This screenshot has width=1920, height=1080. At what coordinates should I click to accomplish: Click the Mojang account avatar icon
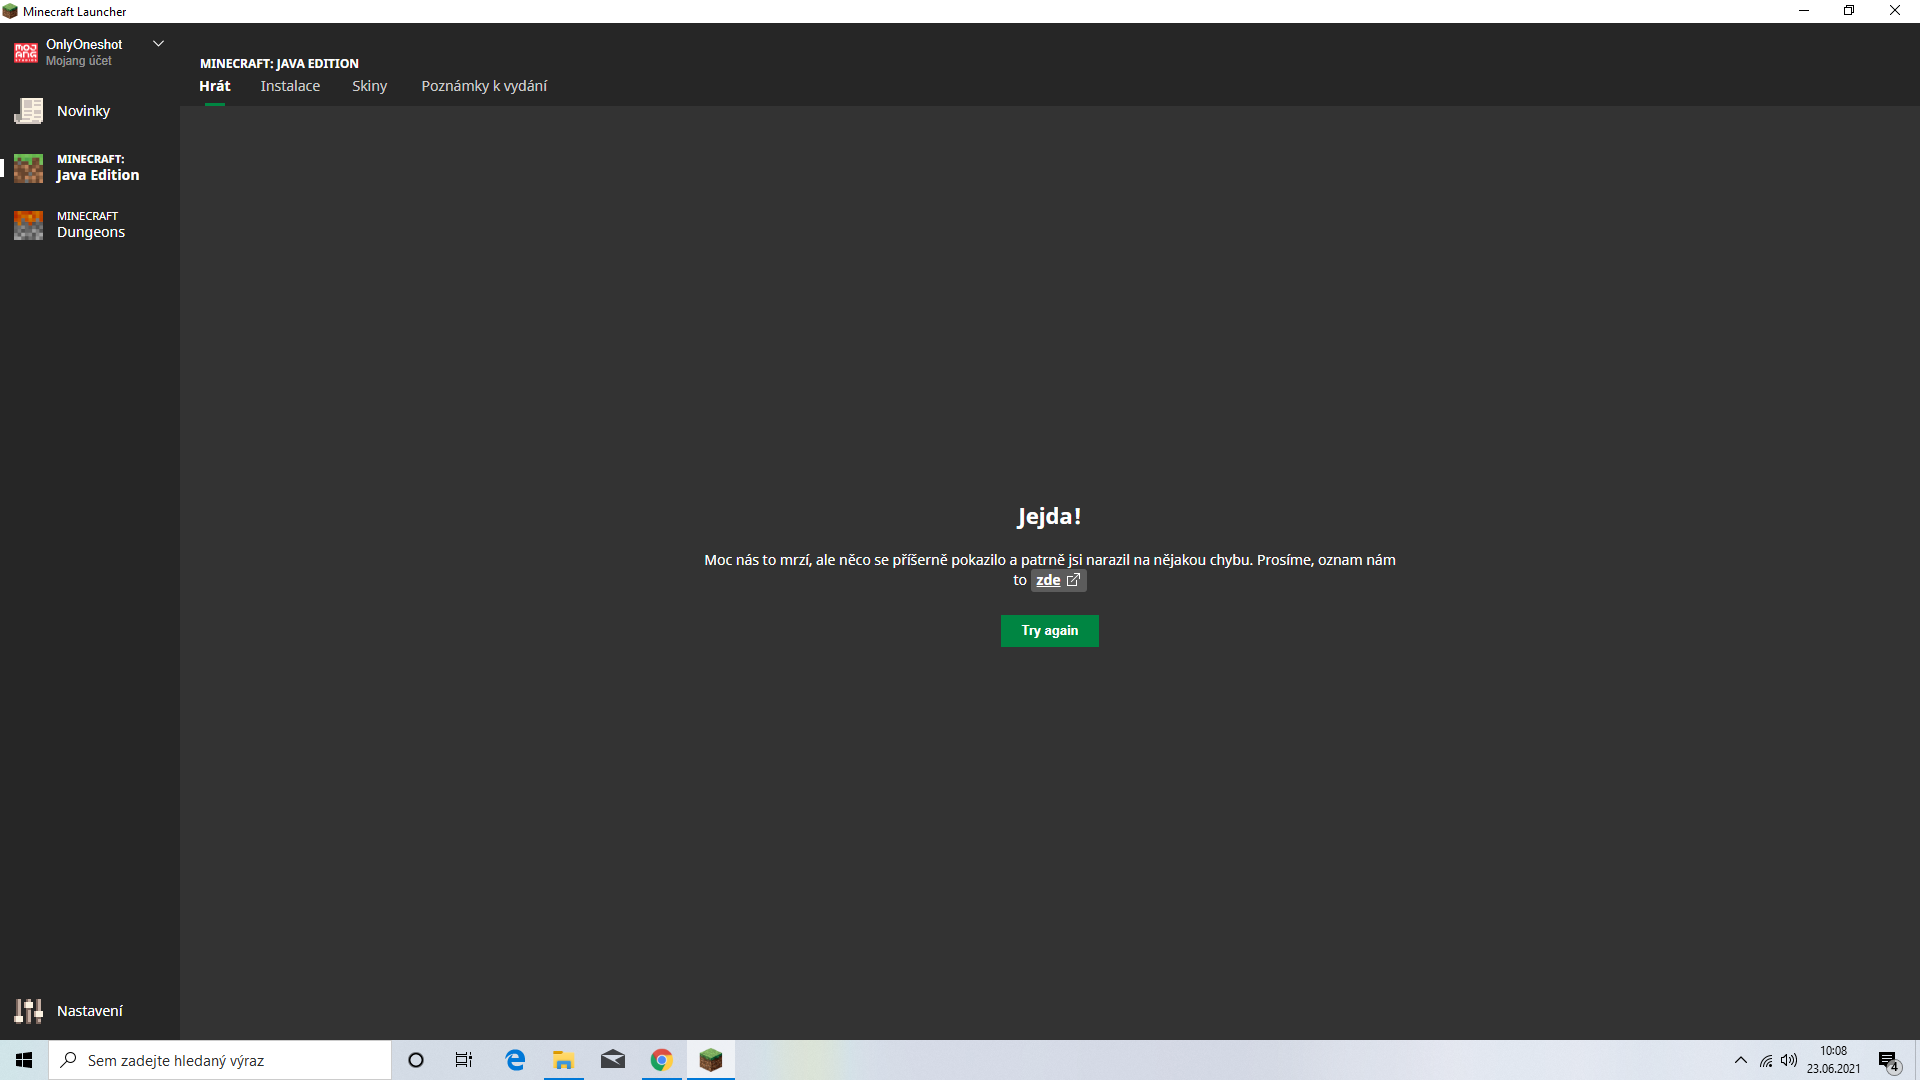[26, 53]
